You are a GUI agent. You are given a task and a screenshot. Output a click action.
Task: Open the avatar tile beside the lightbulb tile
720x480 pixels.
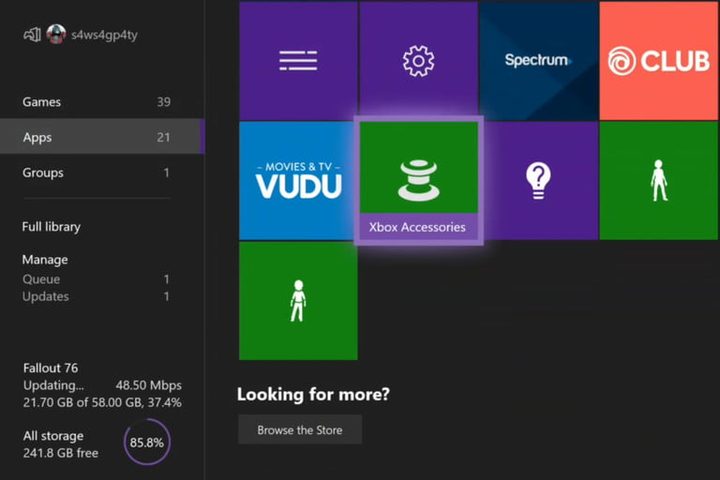[x=659, y=181]
